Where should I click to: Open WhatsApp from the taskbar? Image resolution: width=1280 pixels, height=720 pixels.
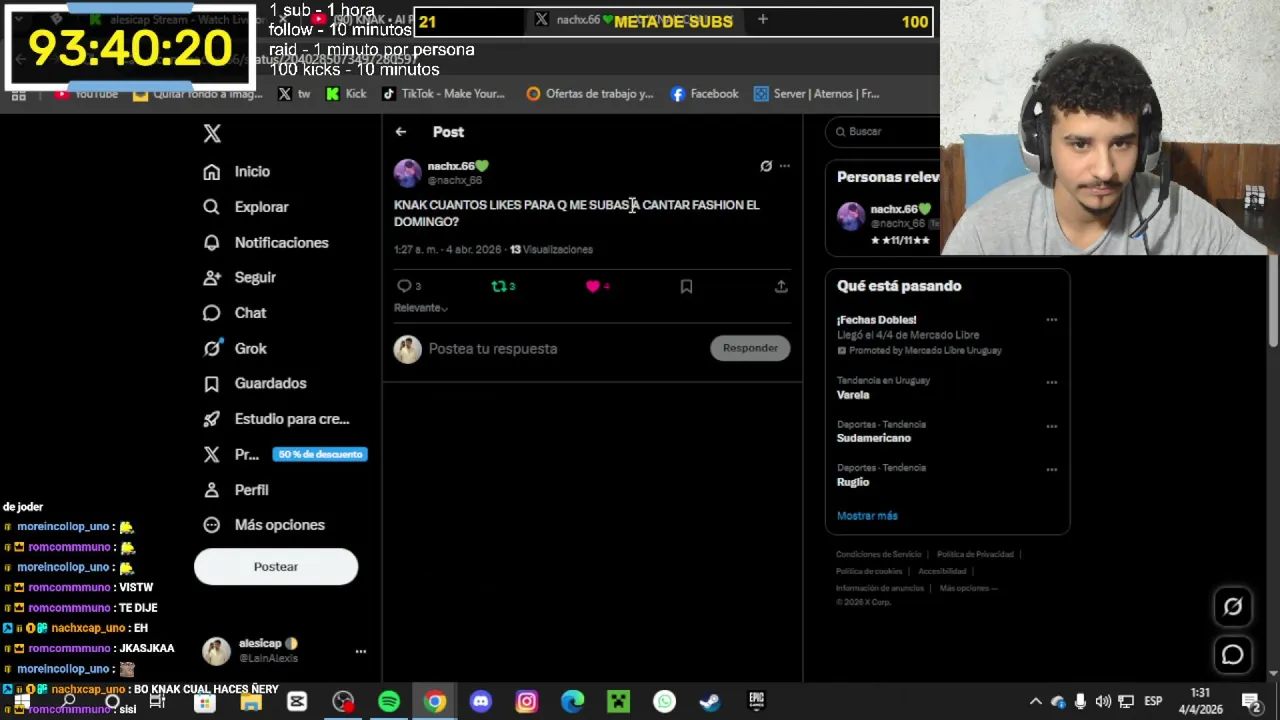[665, 702]
